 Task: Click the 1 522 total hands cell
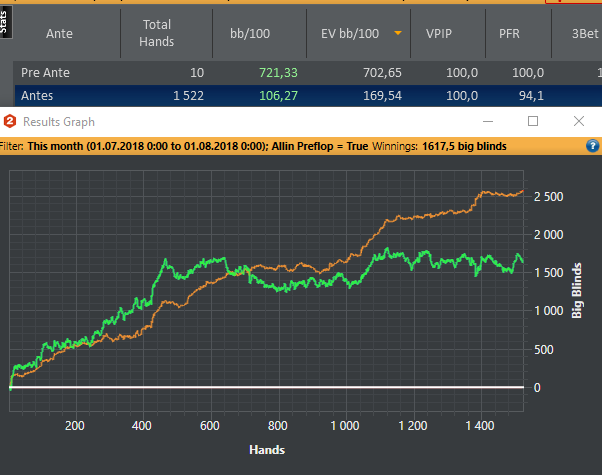pyautogui.click(x=188, y=96)
